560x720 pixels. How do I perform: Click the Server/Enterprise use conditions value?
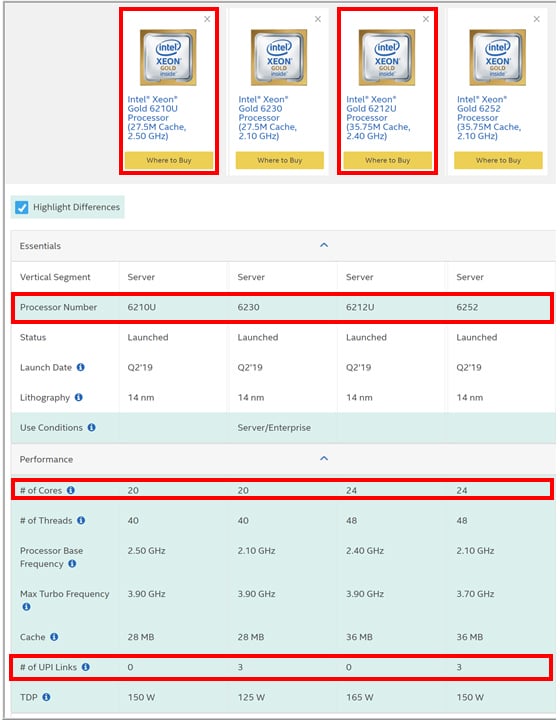274,428
